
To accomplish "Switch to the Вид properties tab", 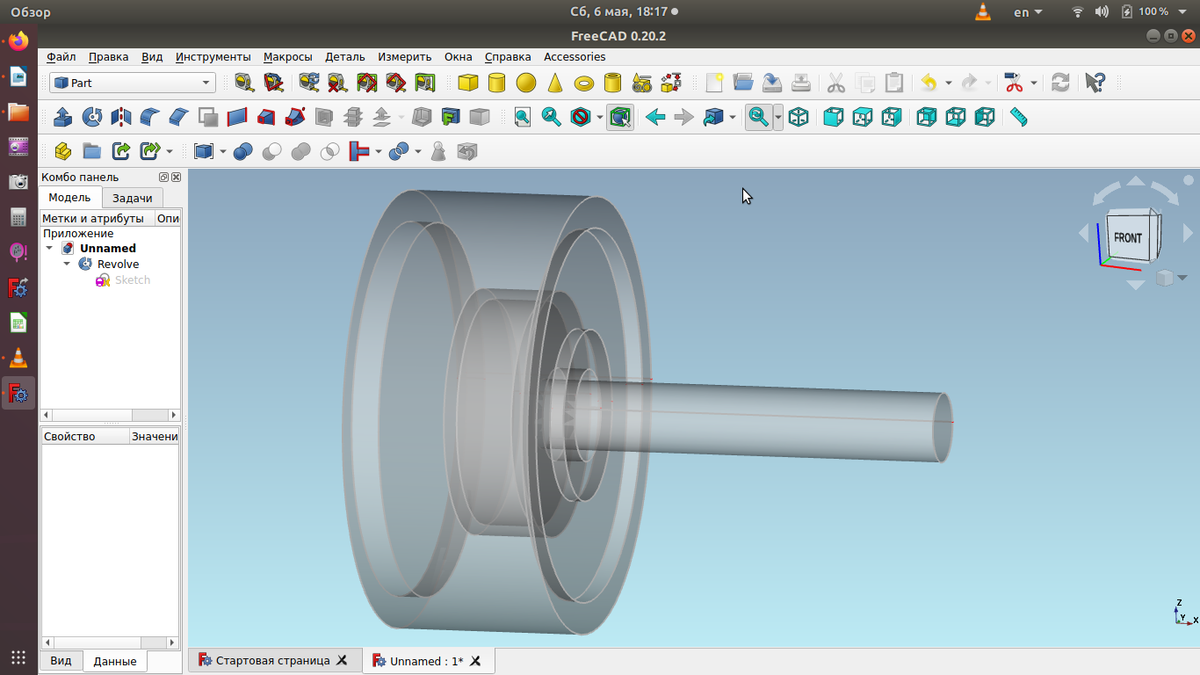I will click(61, 661).
